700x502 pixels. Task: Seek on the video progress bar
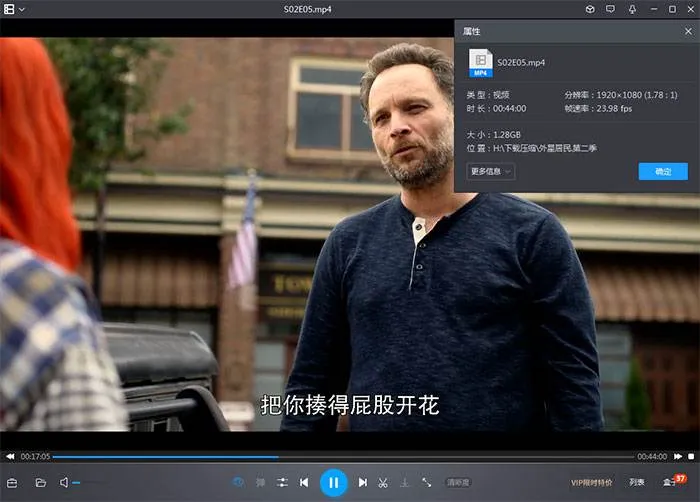pos(343,457)
